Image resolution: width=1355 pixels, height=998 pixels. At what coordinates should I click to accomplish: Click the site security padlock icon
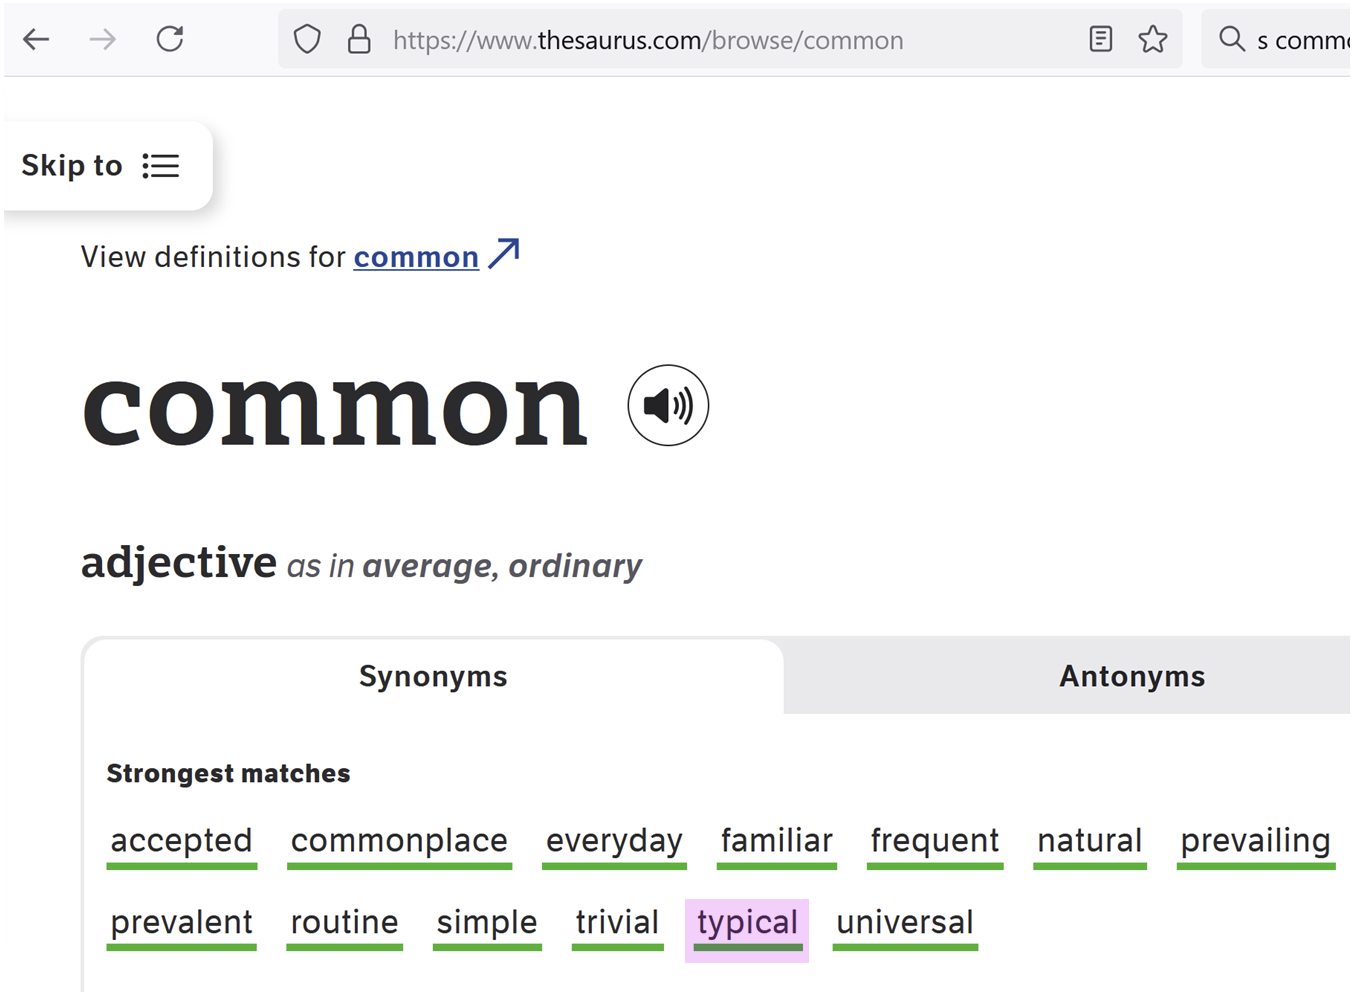(359, 40)
